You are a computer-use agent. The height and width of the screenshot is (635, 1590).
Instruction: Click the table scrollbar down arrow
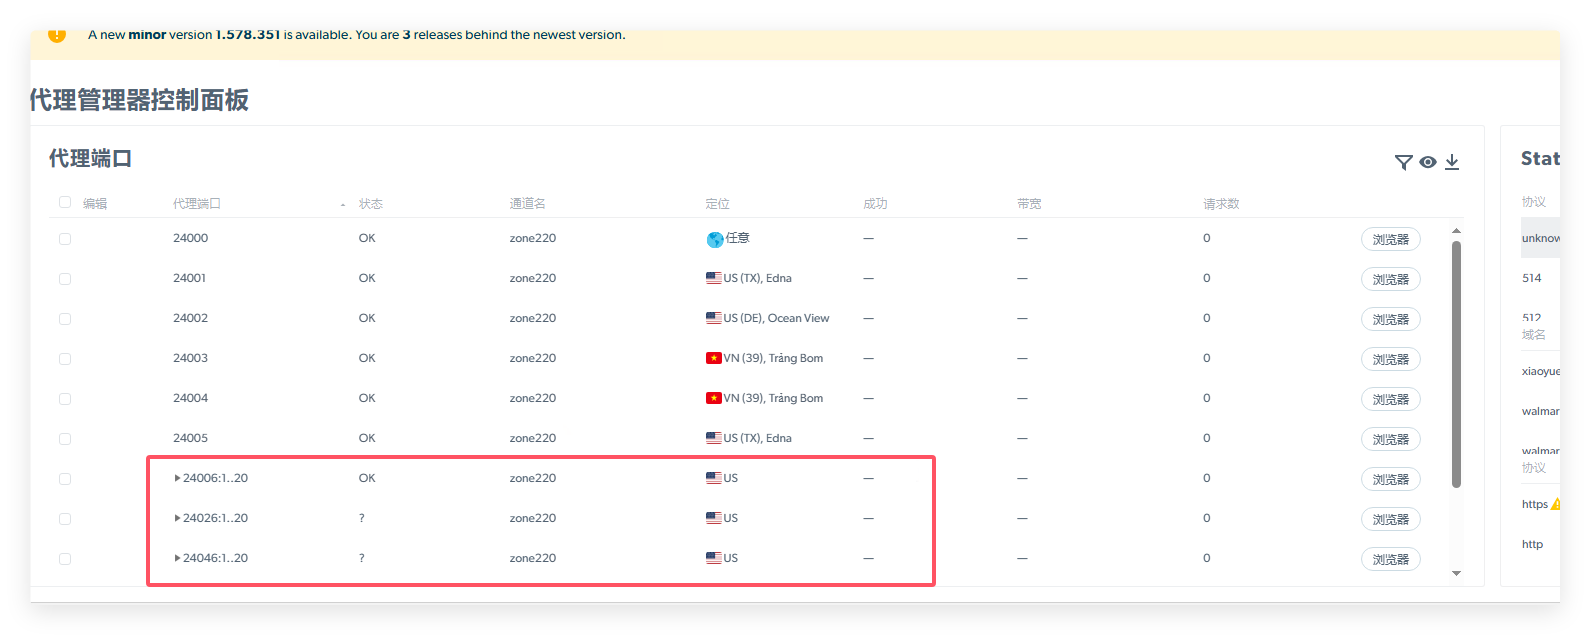1456,573
